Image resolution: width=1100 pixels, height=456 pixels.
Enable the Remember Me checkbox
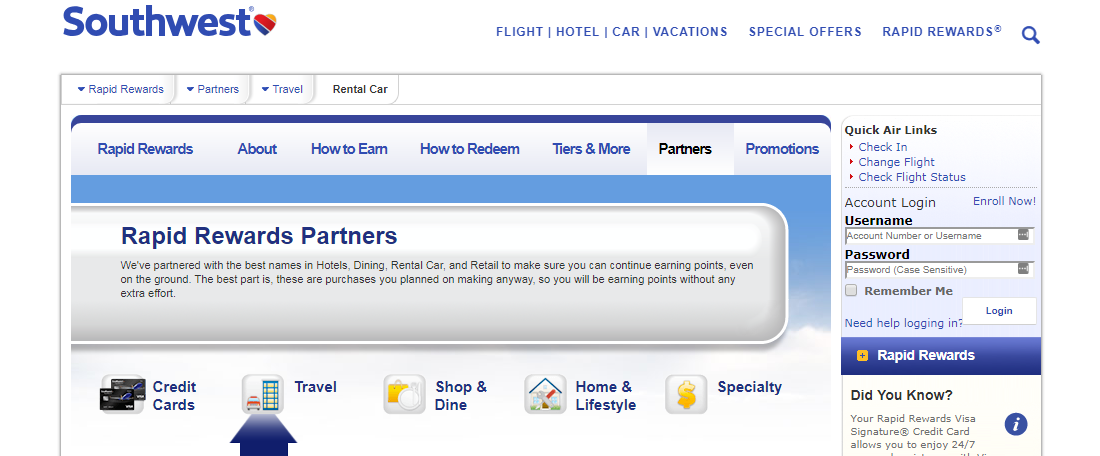click(x=851, y=290)
